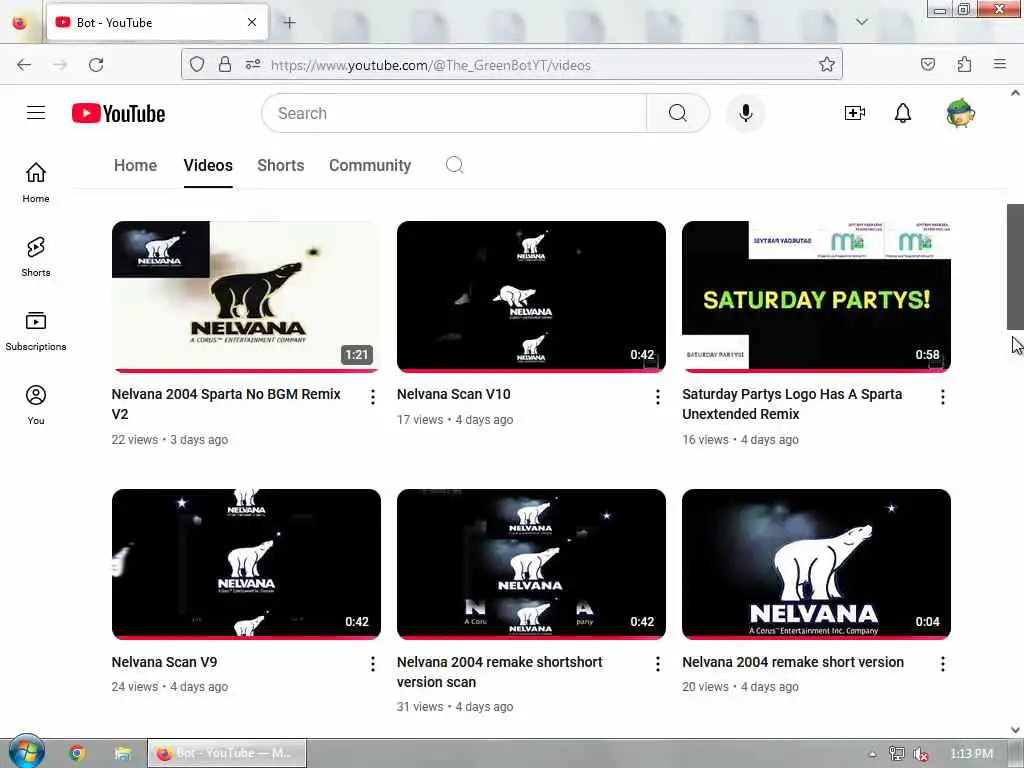This screenshot has width=1024, height=768.
Task: Play the 1:21 Nelvana Sparta thumbnail
Action: (246, 296)
